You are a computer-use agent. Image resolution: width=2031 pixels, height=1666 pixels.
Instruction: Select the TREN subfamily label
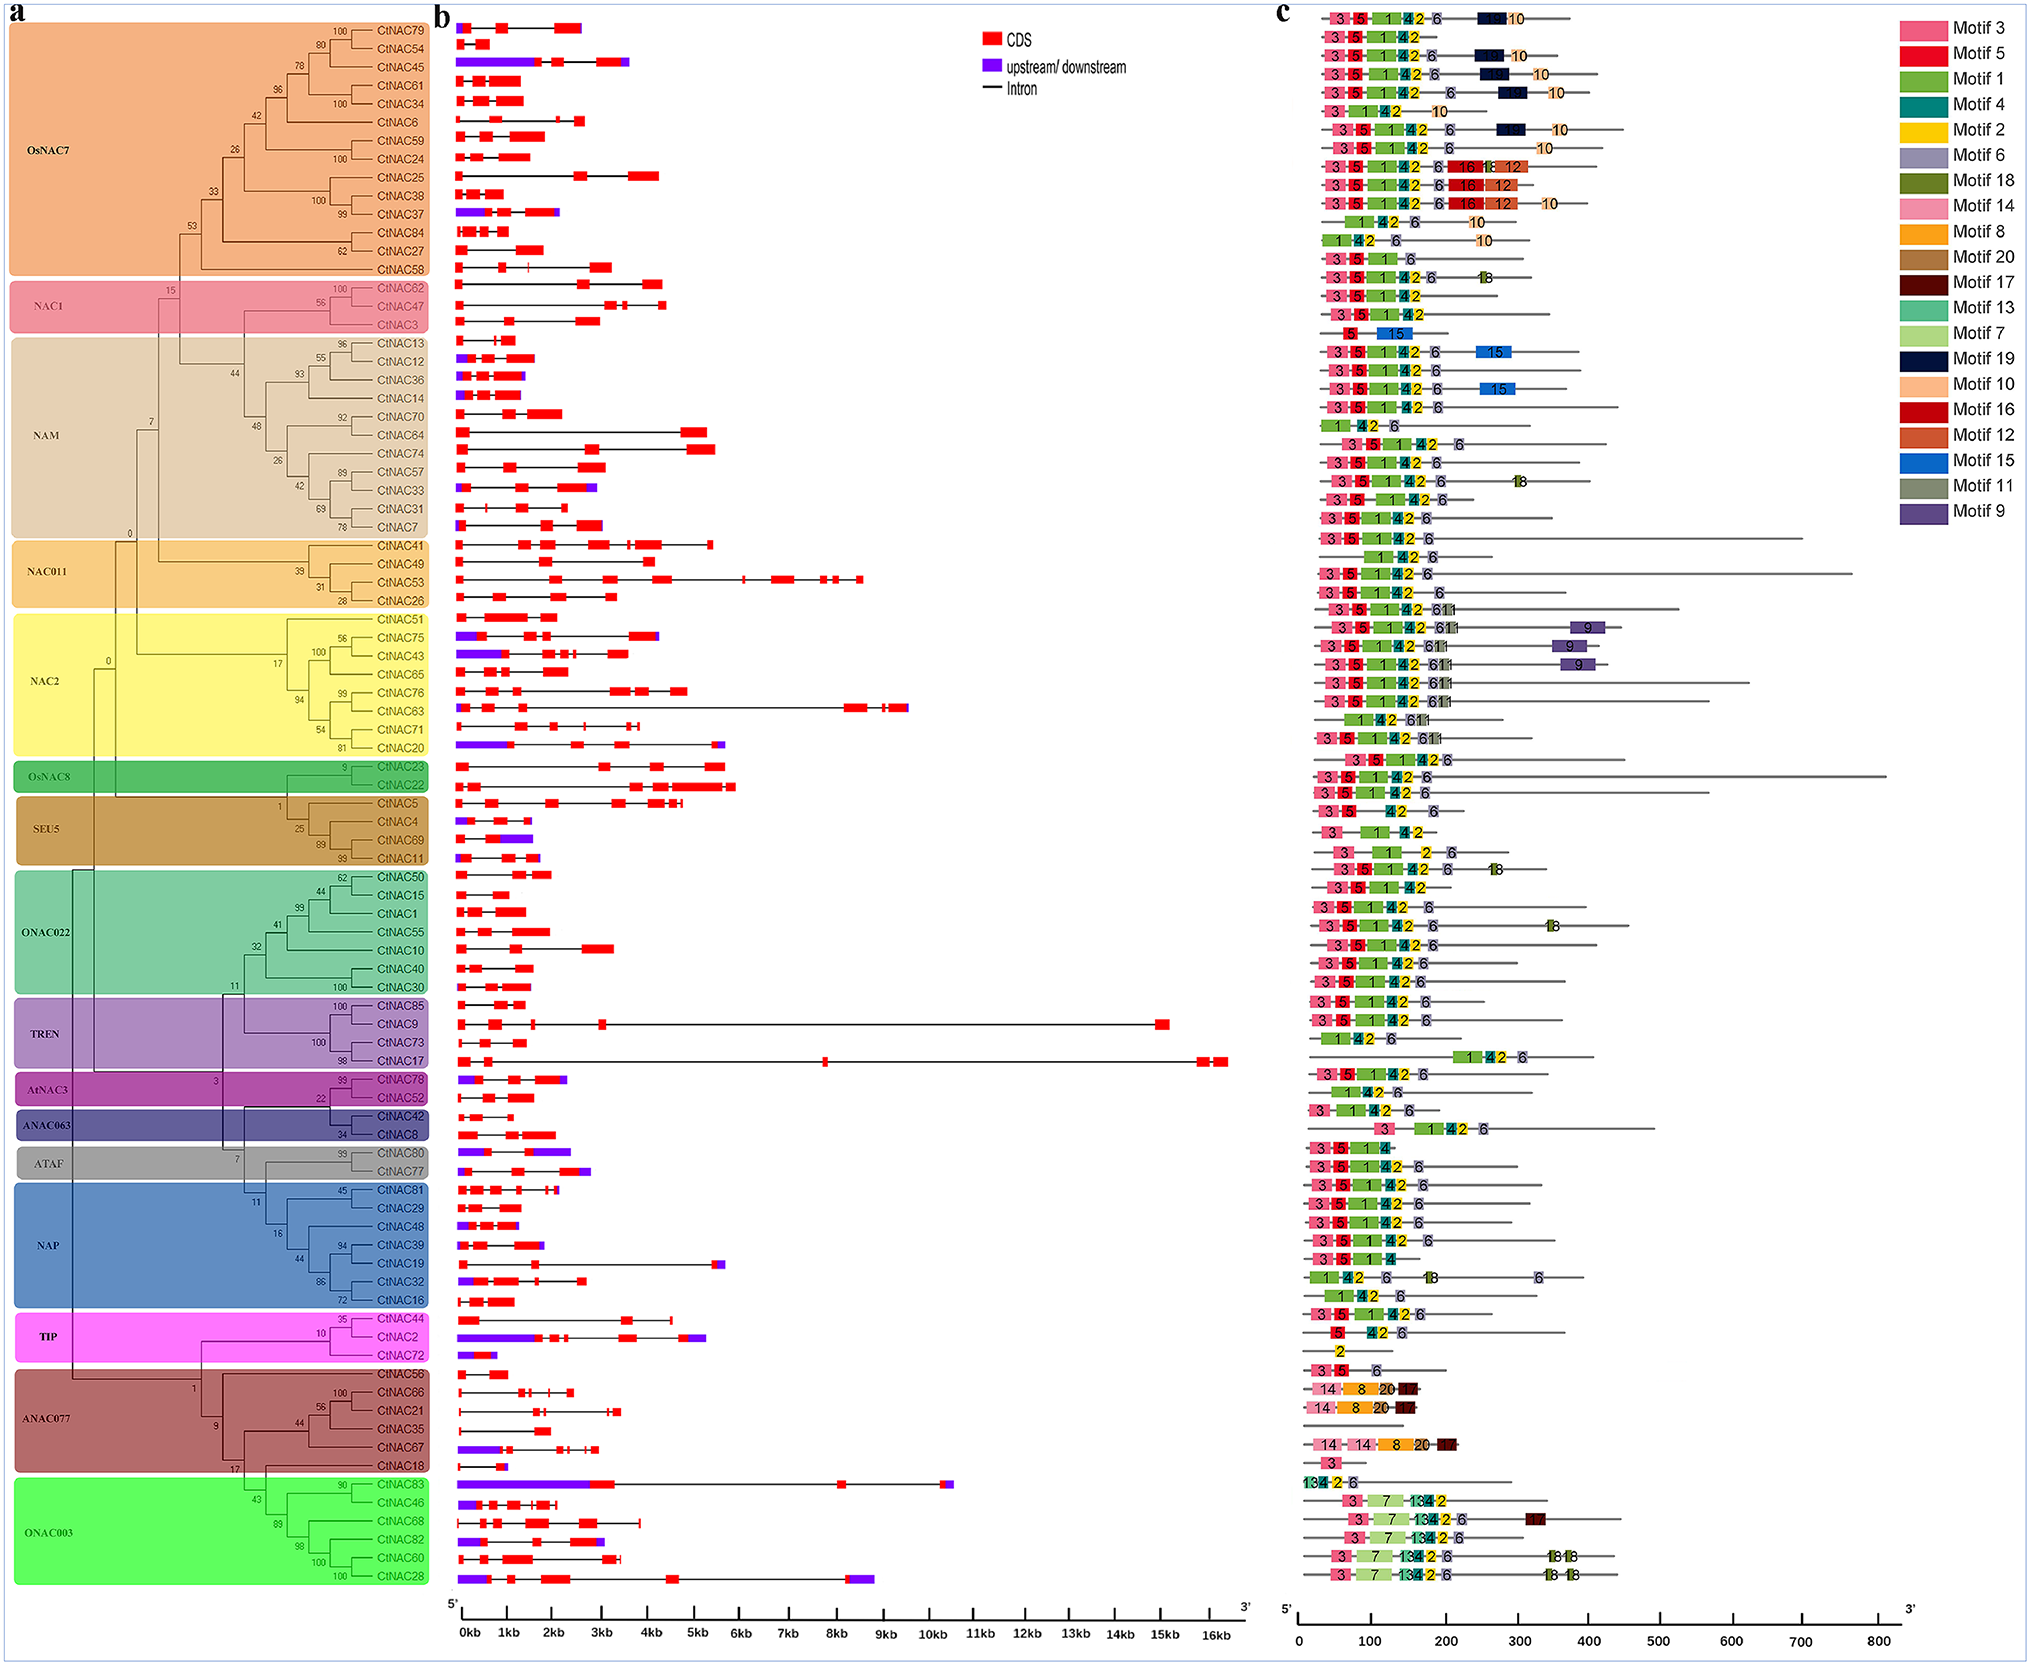click(x=44, y=1034)
